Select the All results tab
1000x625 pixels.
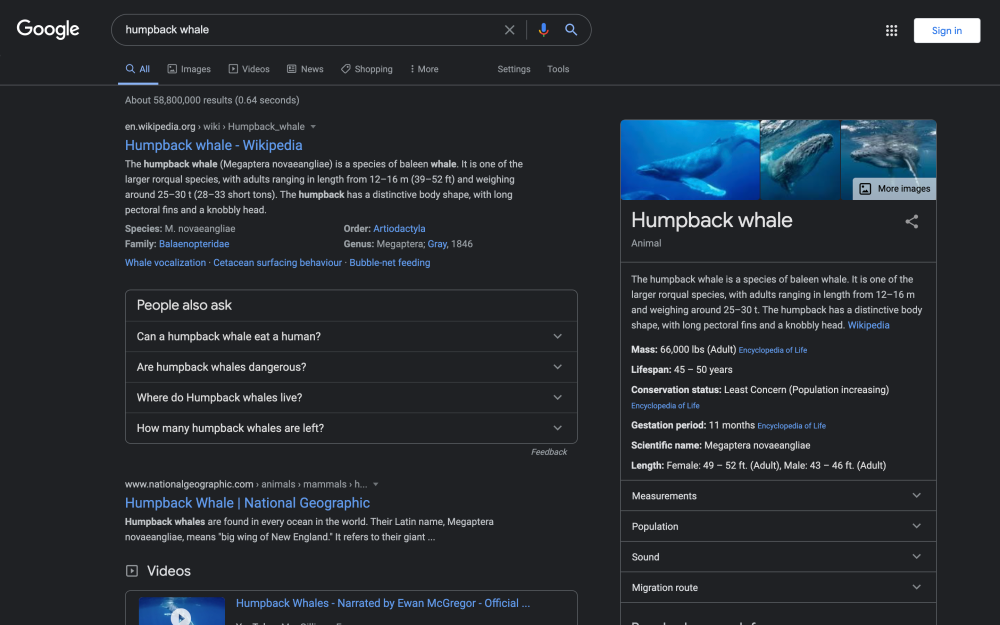pyautogui.click(x=138, y=69)
